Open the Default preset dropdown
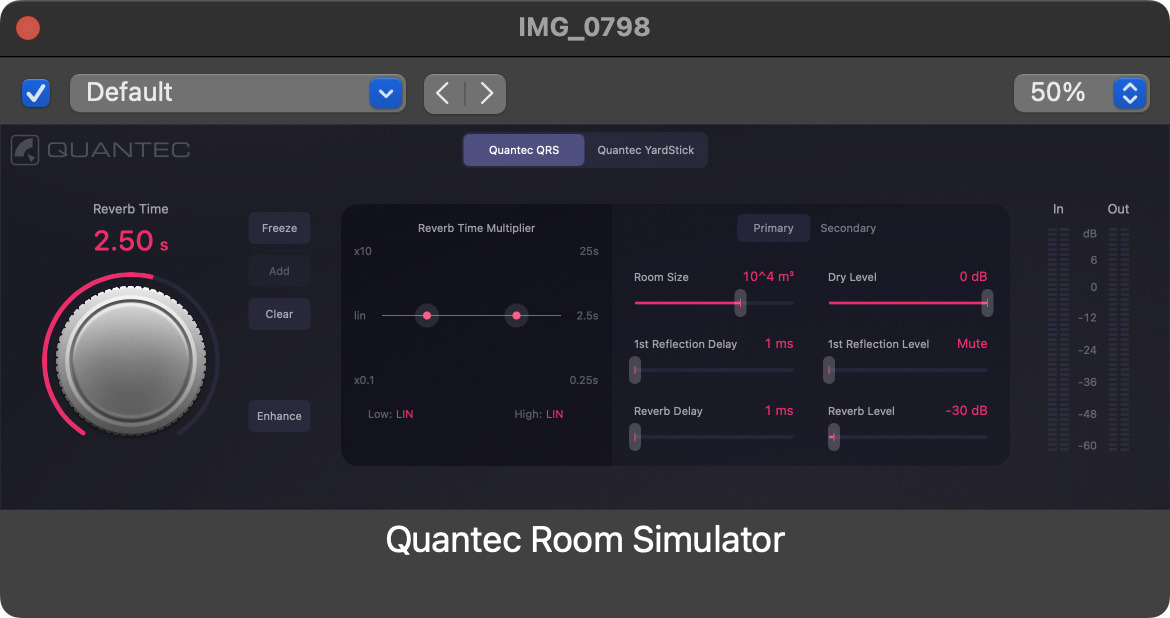The image size is (1170, 618). 237,93
